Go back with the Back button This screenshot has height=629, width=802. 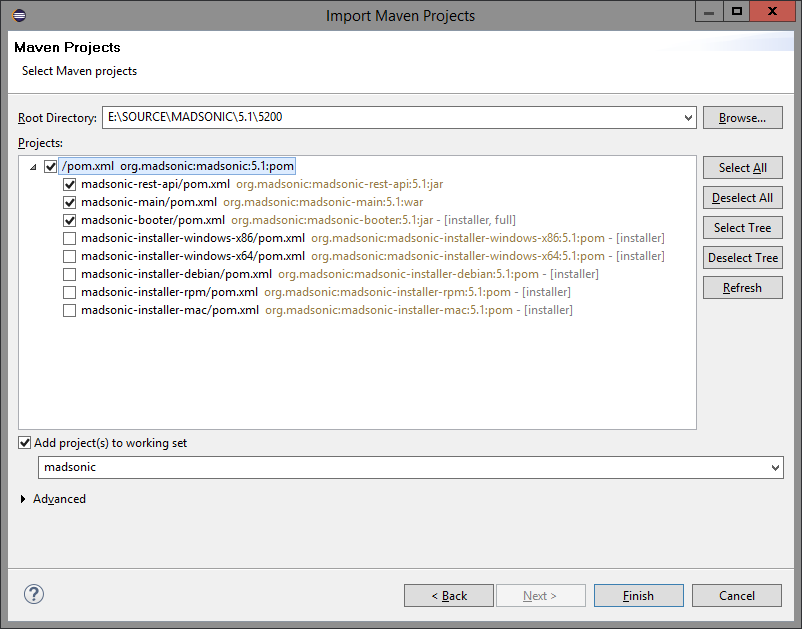pyautogui.click(x=449, y=596)
